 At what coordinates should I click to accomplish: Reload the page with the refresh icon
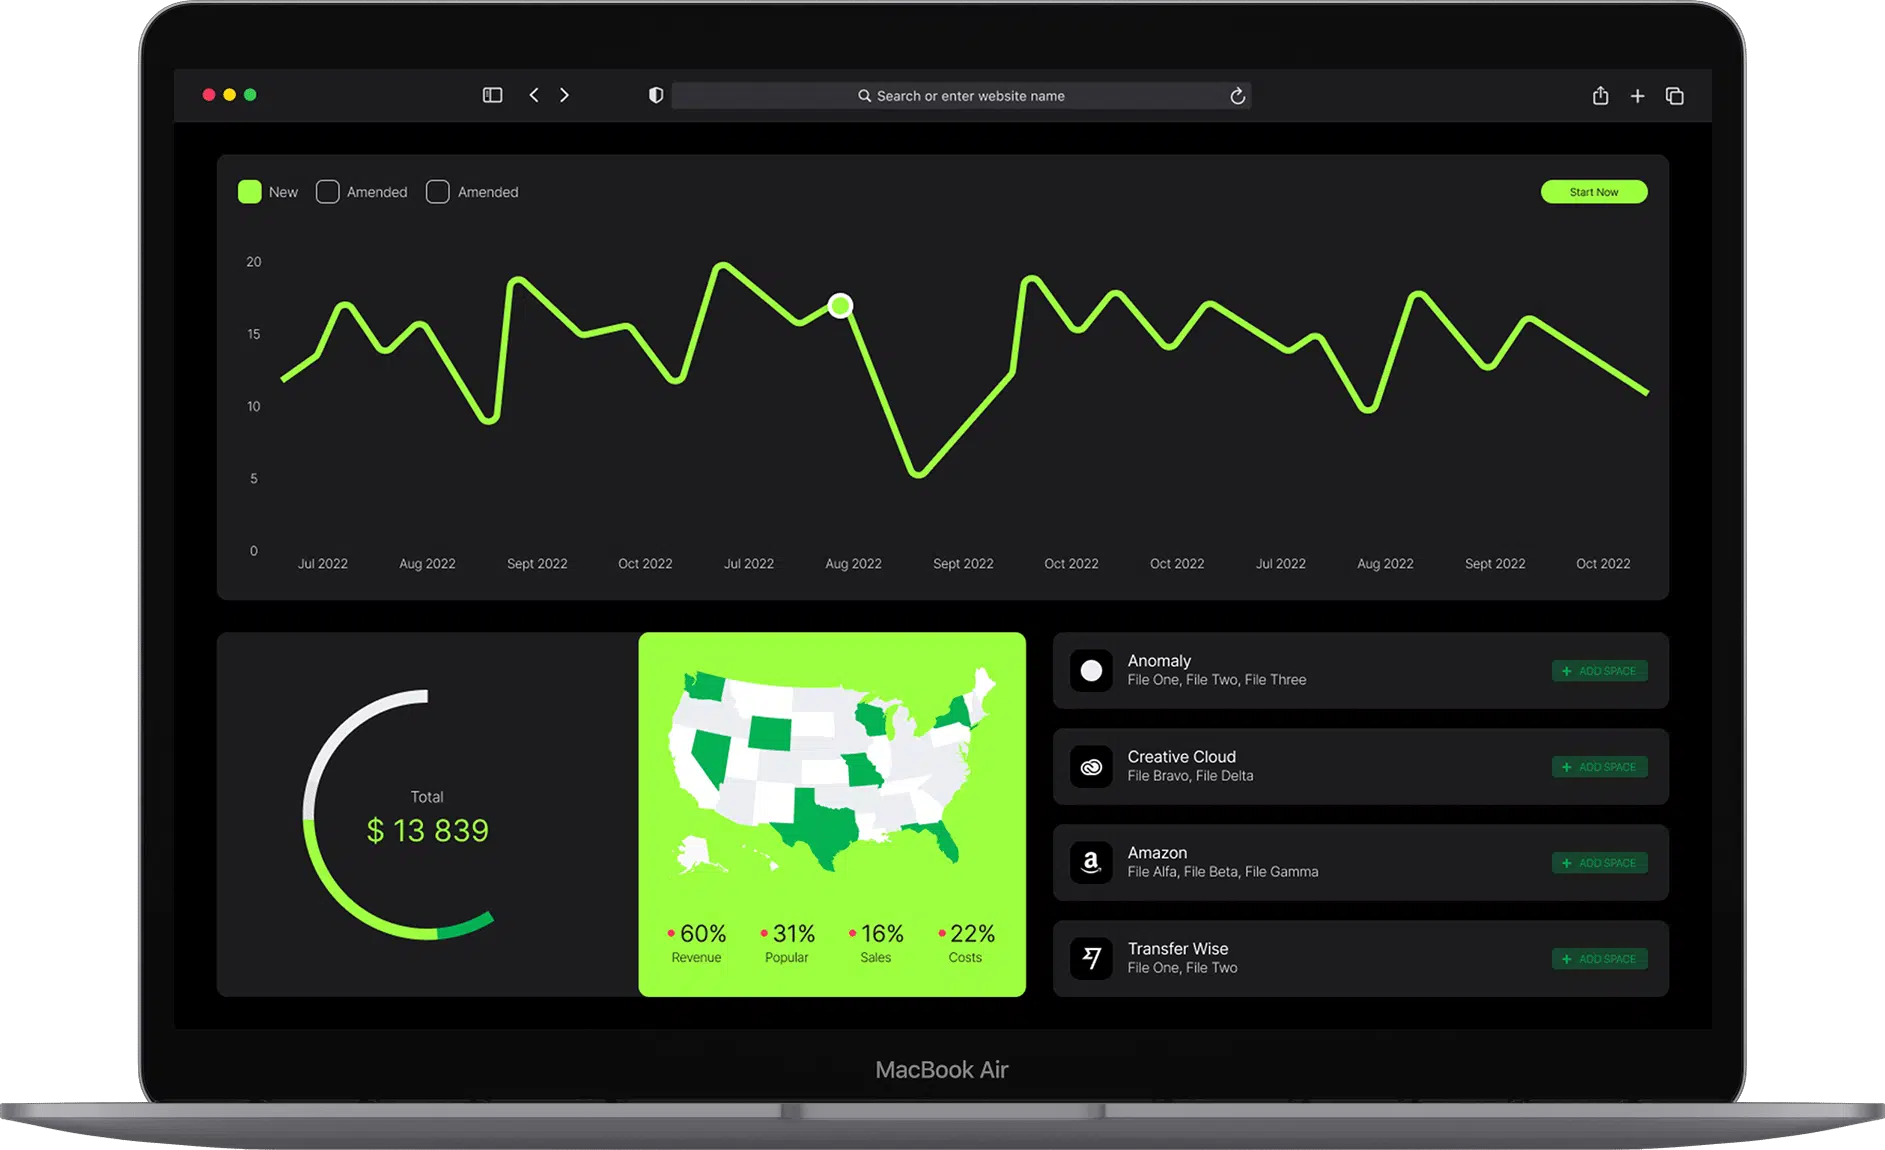click(1238, 96)
